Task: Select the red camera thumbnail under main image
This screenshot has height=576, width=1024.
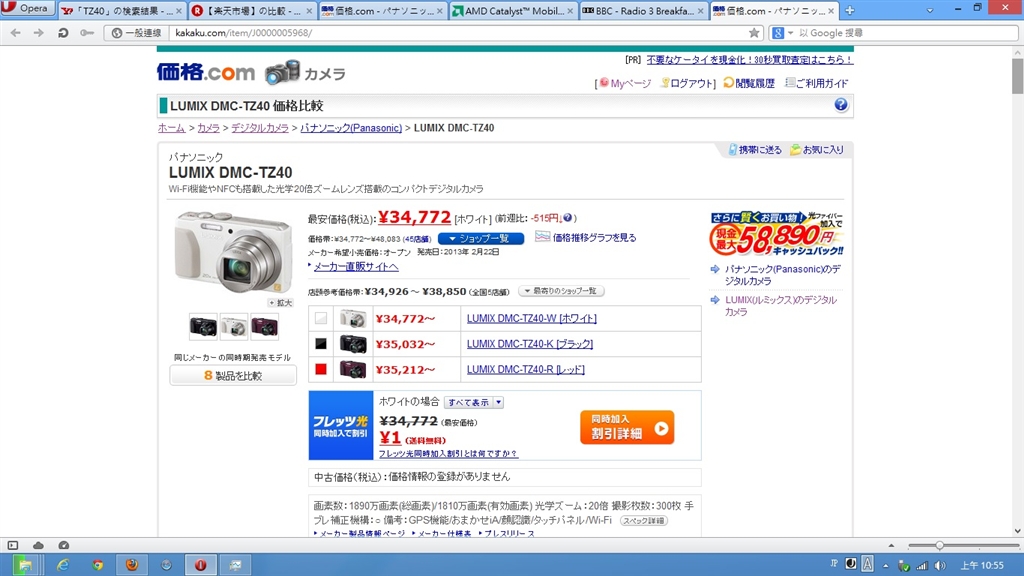Action: [x=264, y=326]
